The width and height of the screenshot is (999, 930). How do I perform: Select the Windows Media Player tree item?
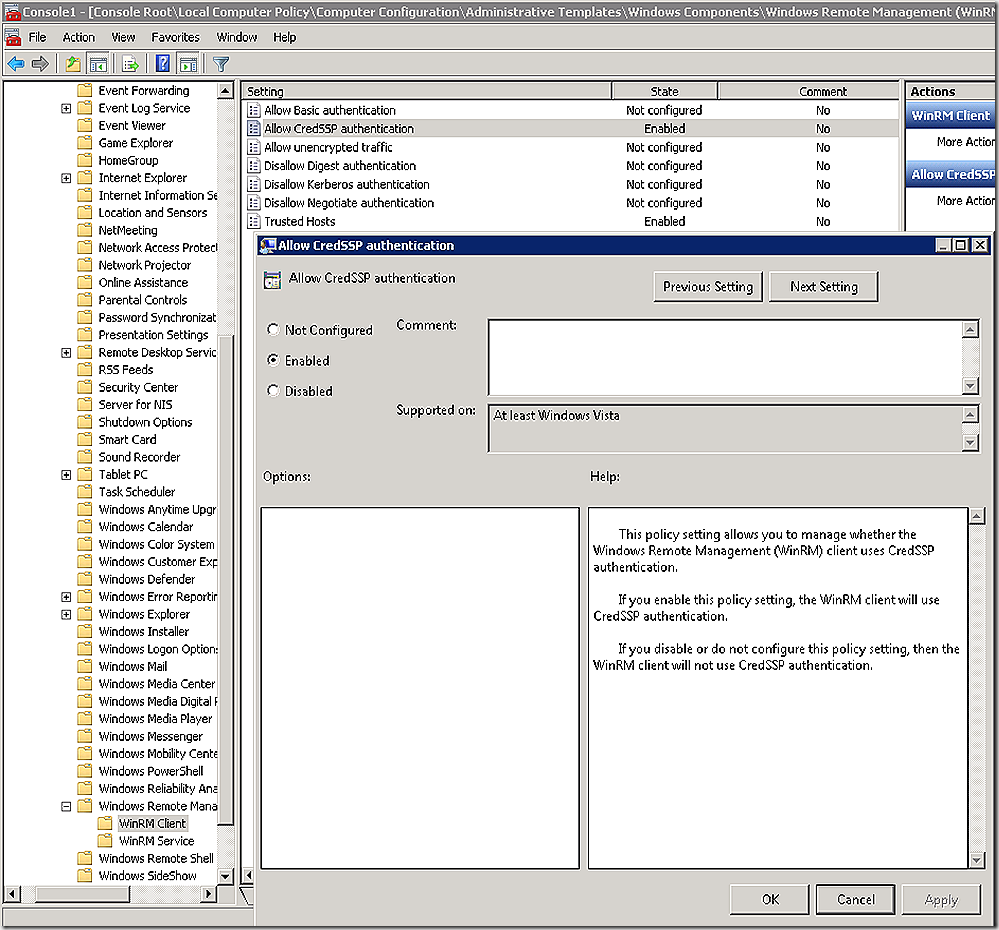click(155, 719)
